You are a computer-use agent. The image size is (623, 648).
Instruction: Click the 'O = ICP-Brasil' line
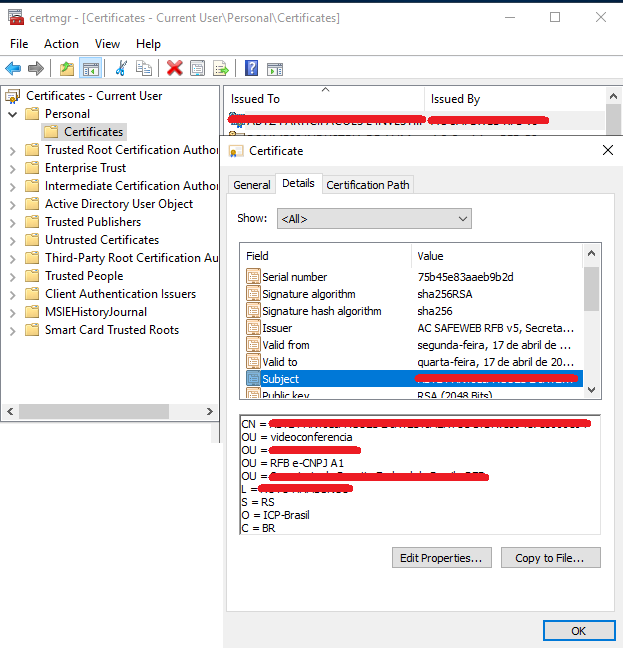(276, 515)
